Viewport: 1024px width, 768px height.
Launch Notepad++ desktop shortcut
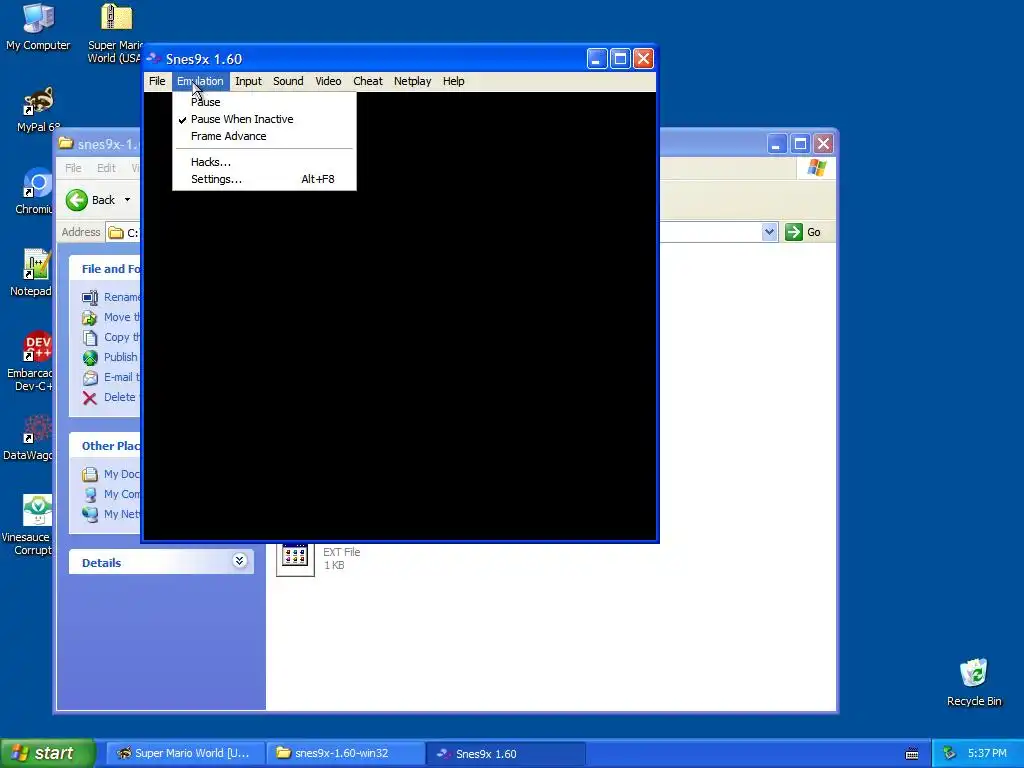(x=33, y=273)
